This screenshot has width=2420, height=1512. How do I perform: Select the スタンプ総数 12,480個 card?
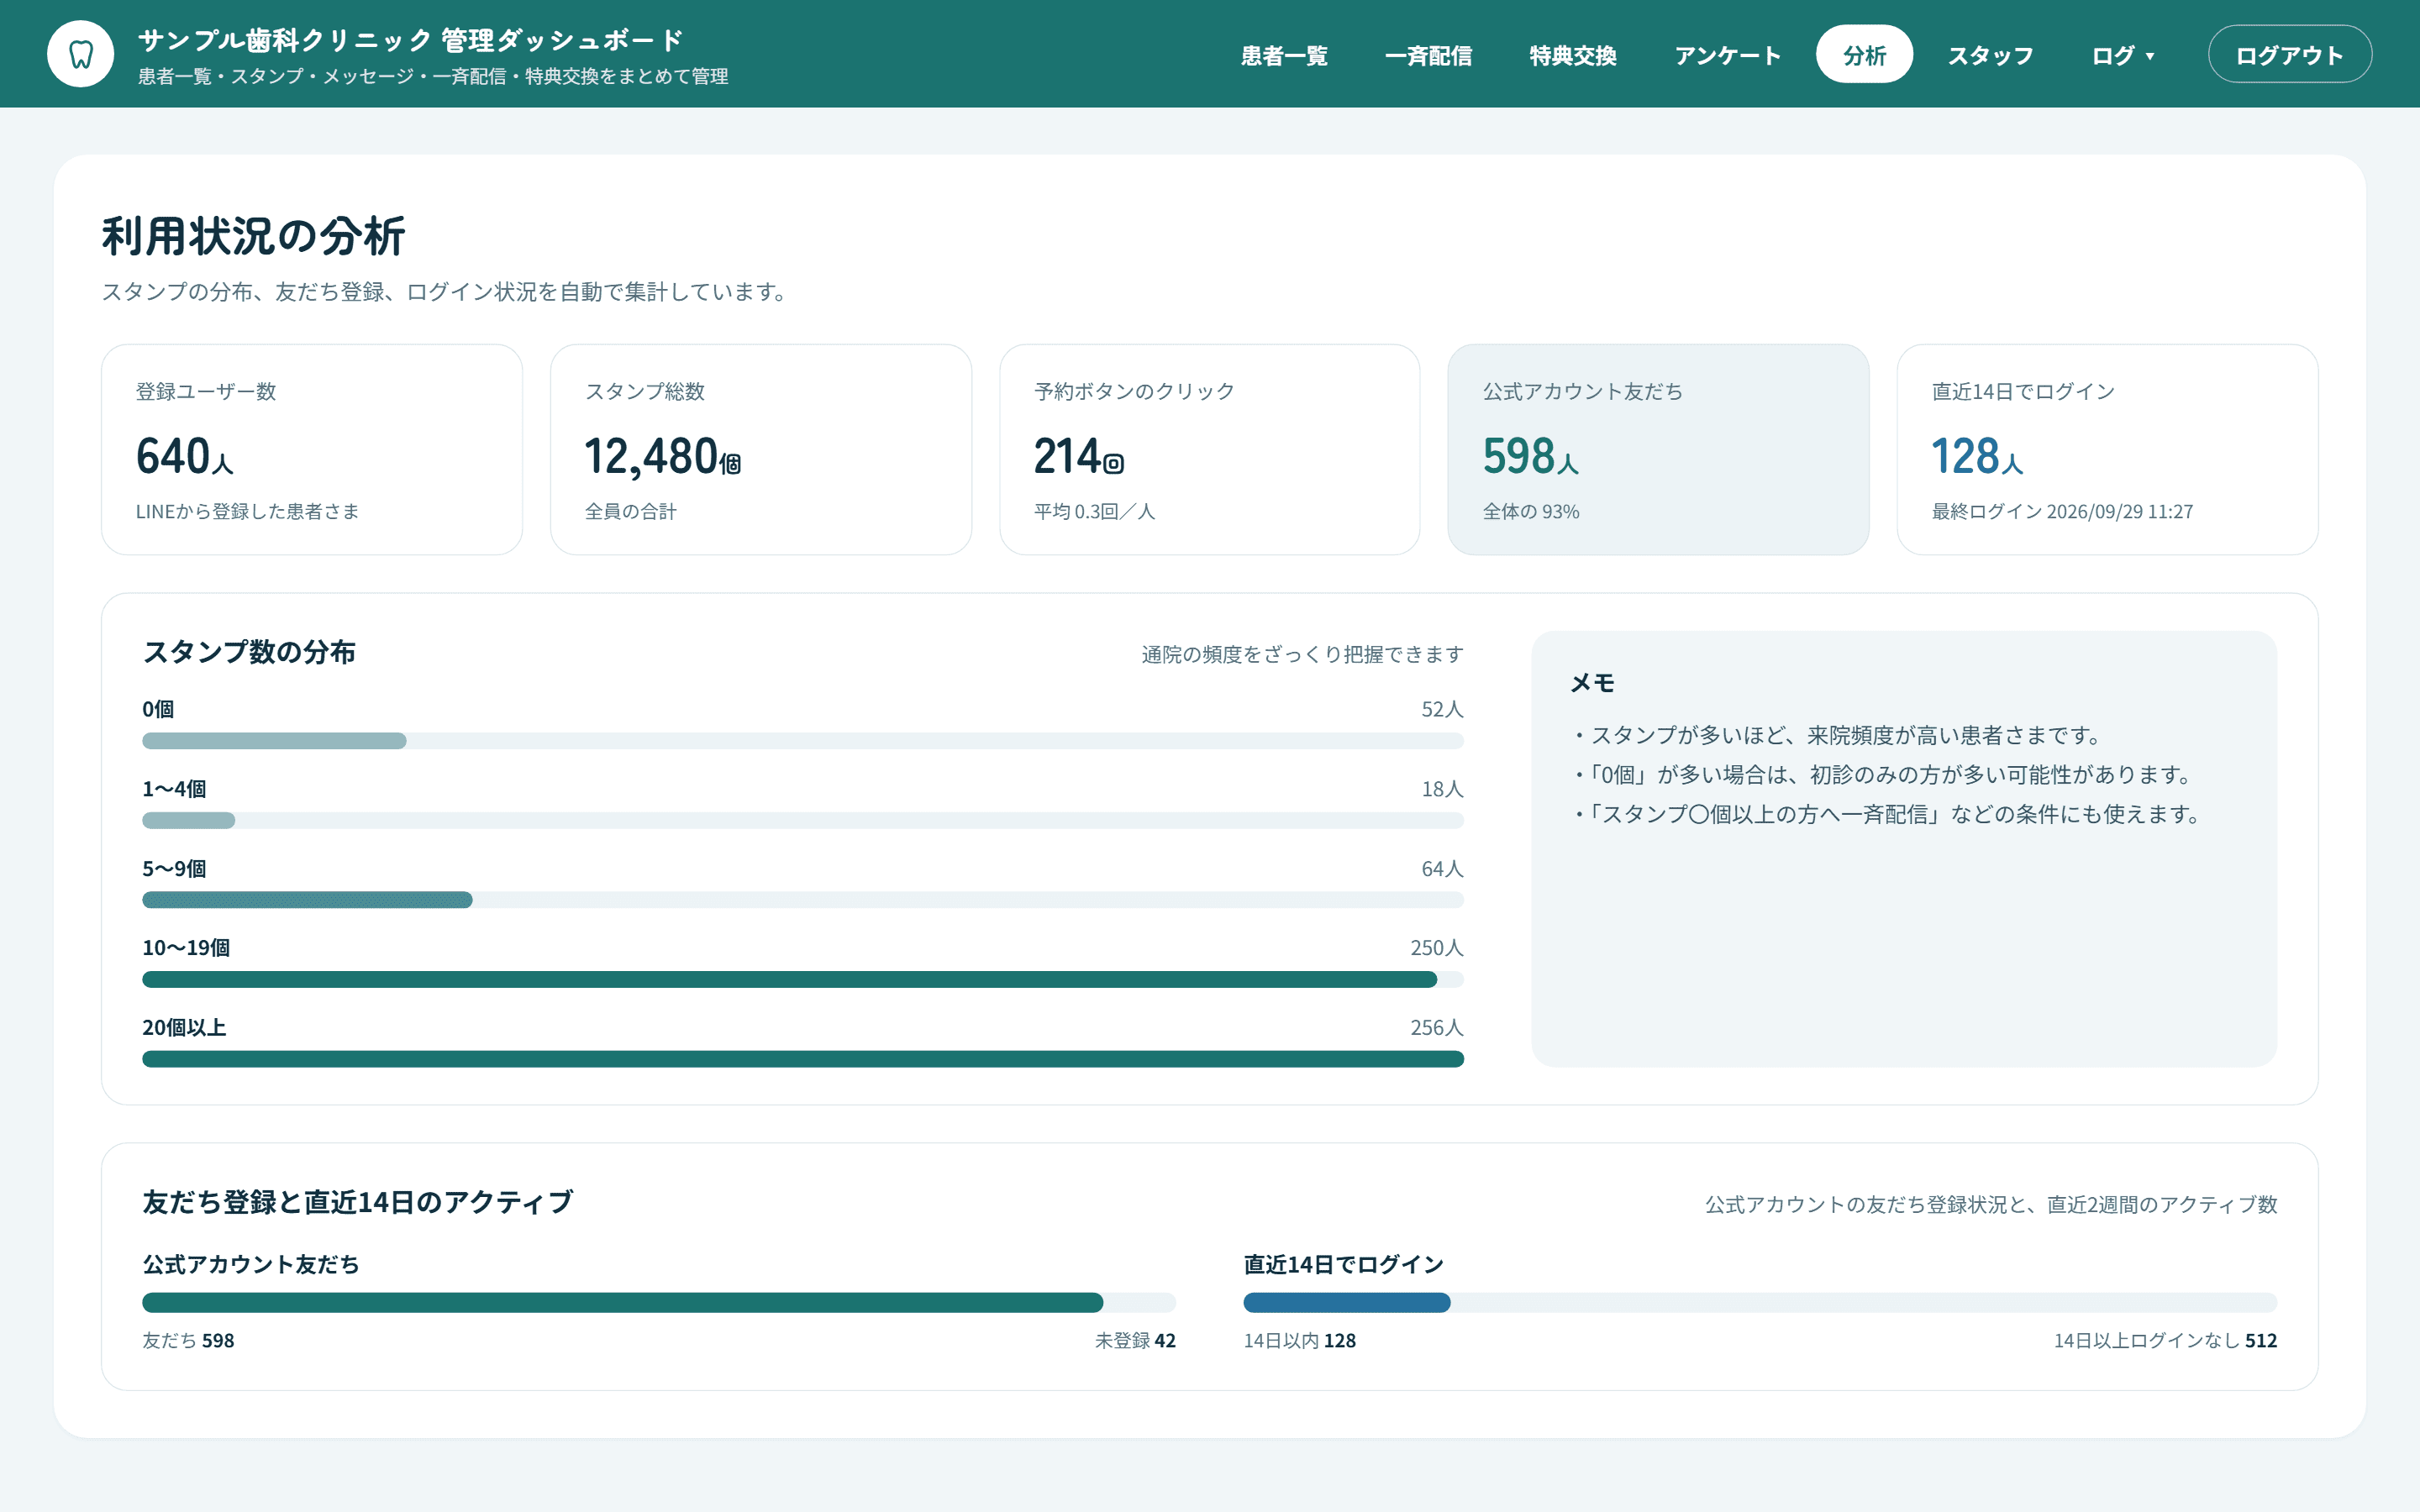(761, 450)
